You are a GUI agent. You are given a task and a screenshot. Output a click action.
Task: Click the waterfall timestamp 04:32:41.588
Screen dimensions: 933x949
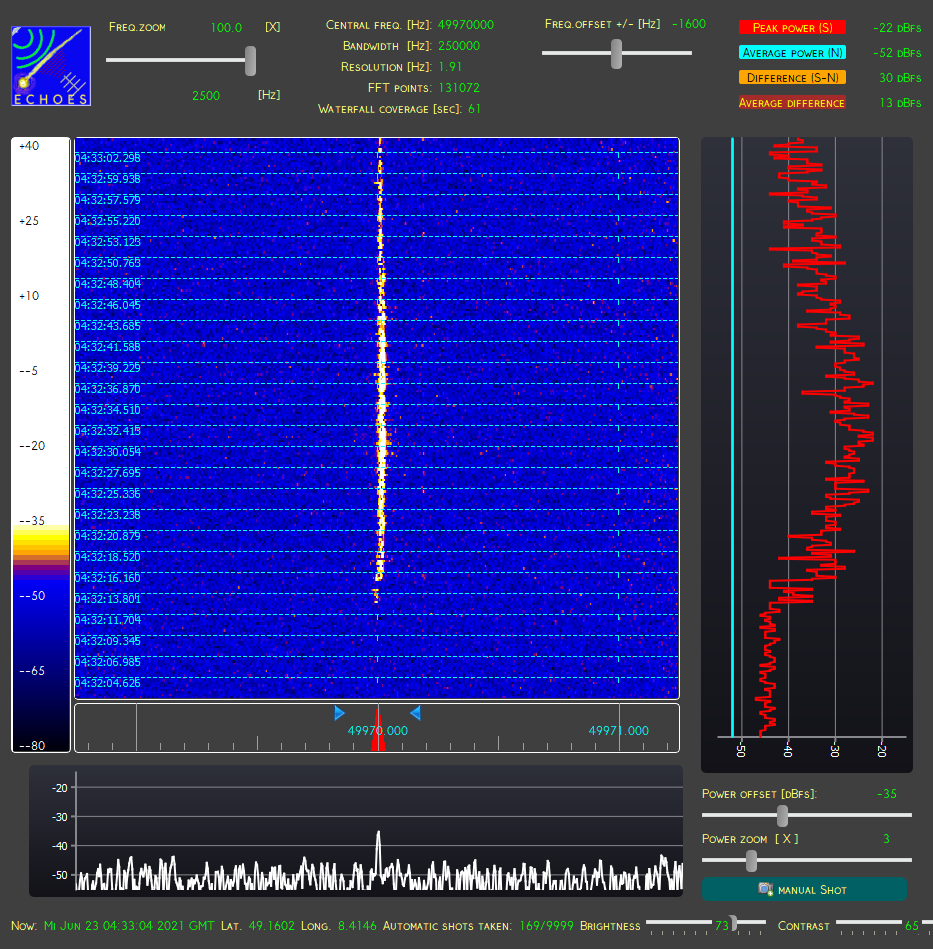[x=108, y=347]
